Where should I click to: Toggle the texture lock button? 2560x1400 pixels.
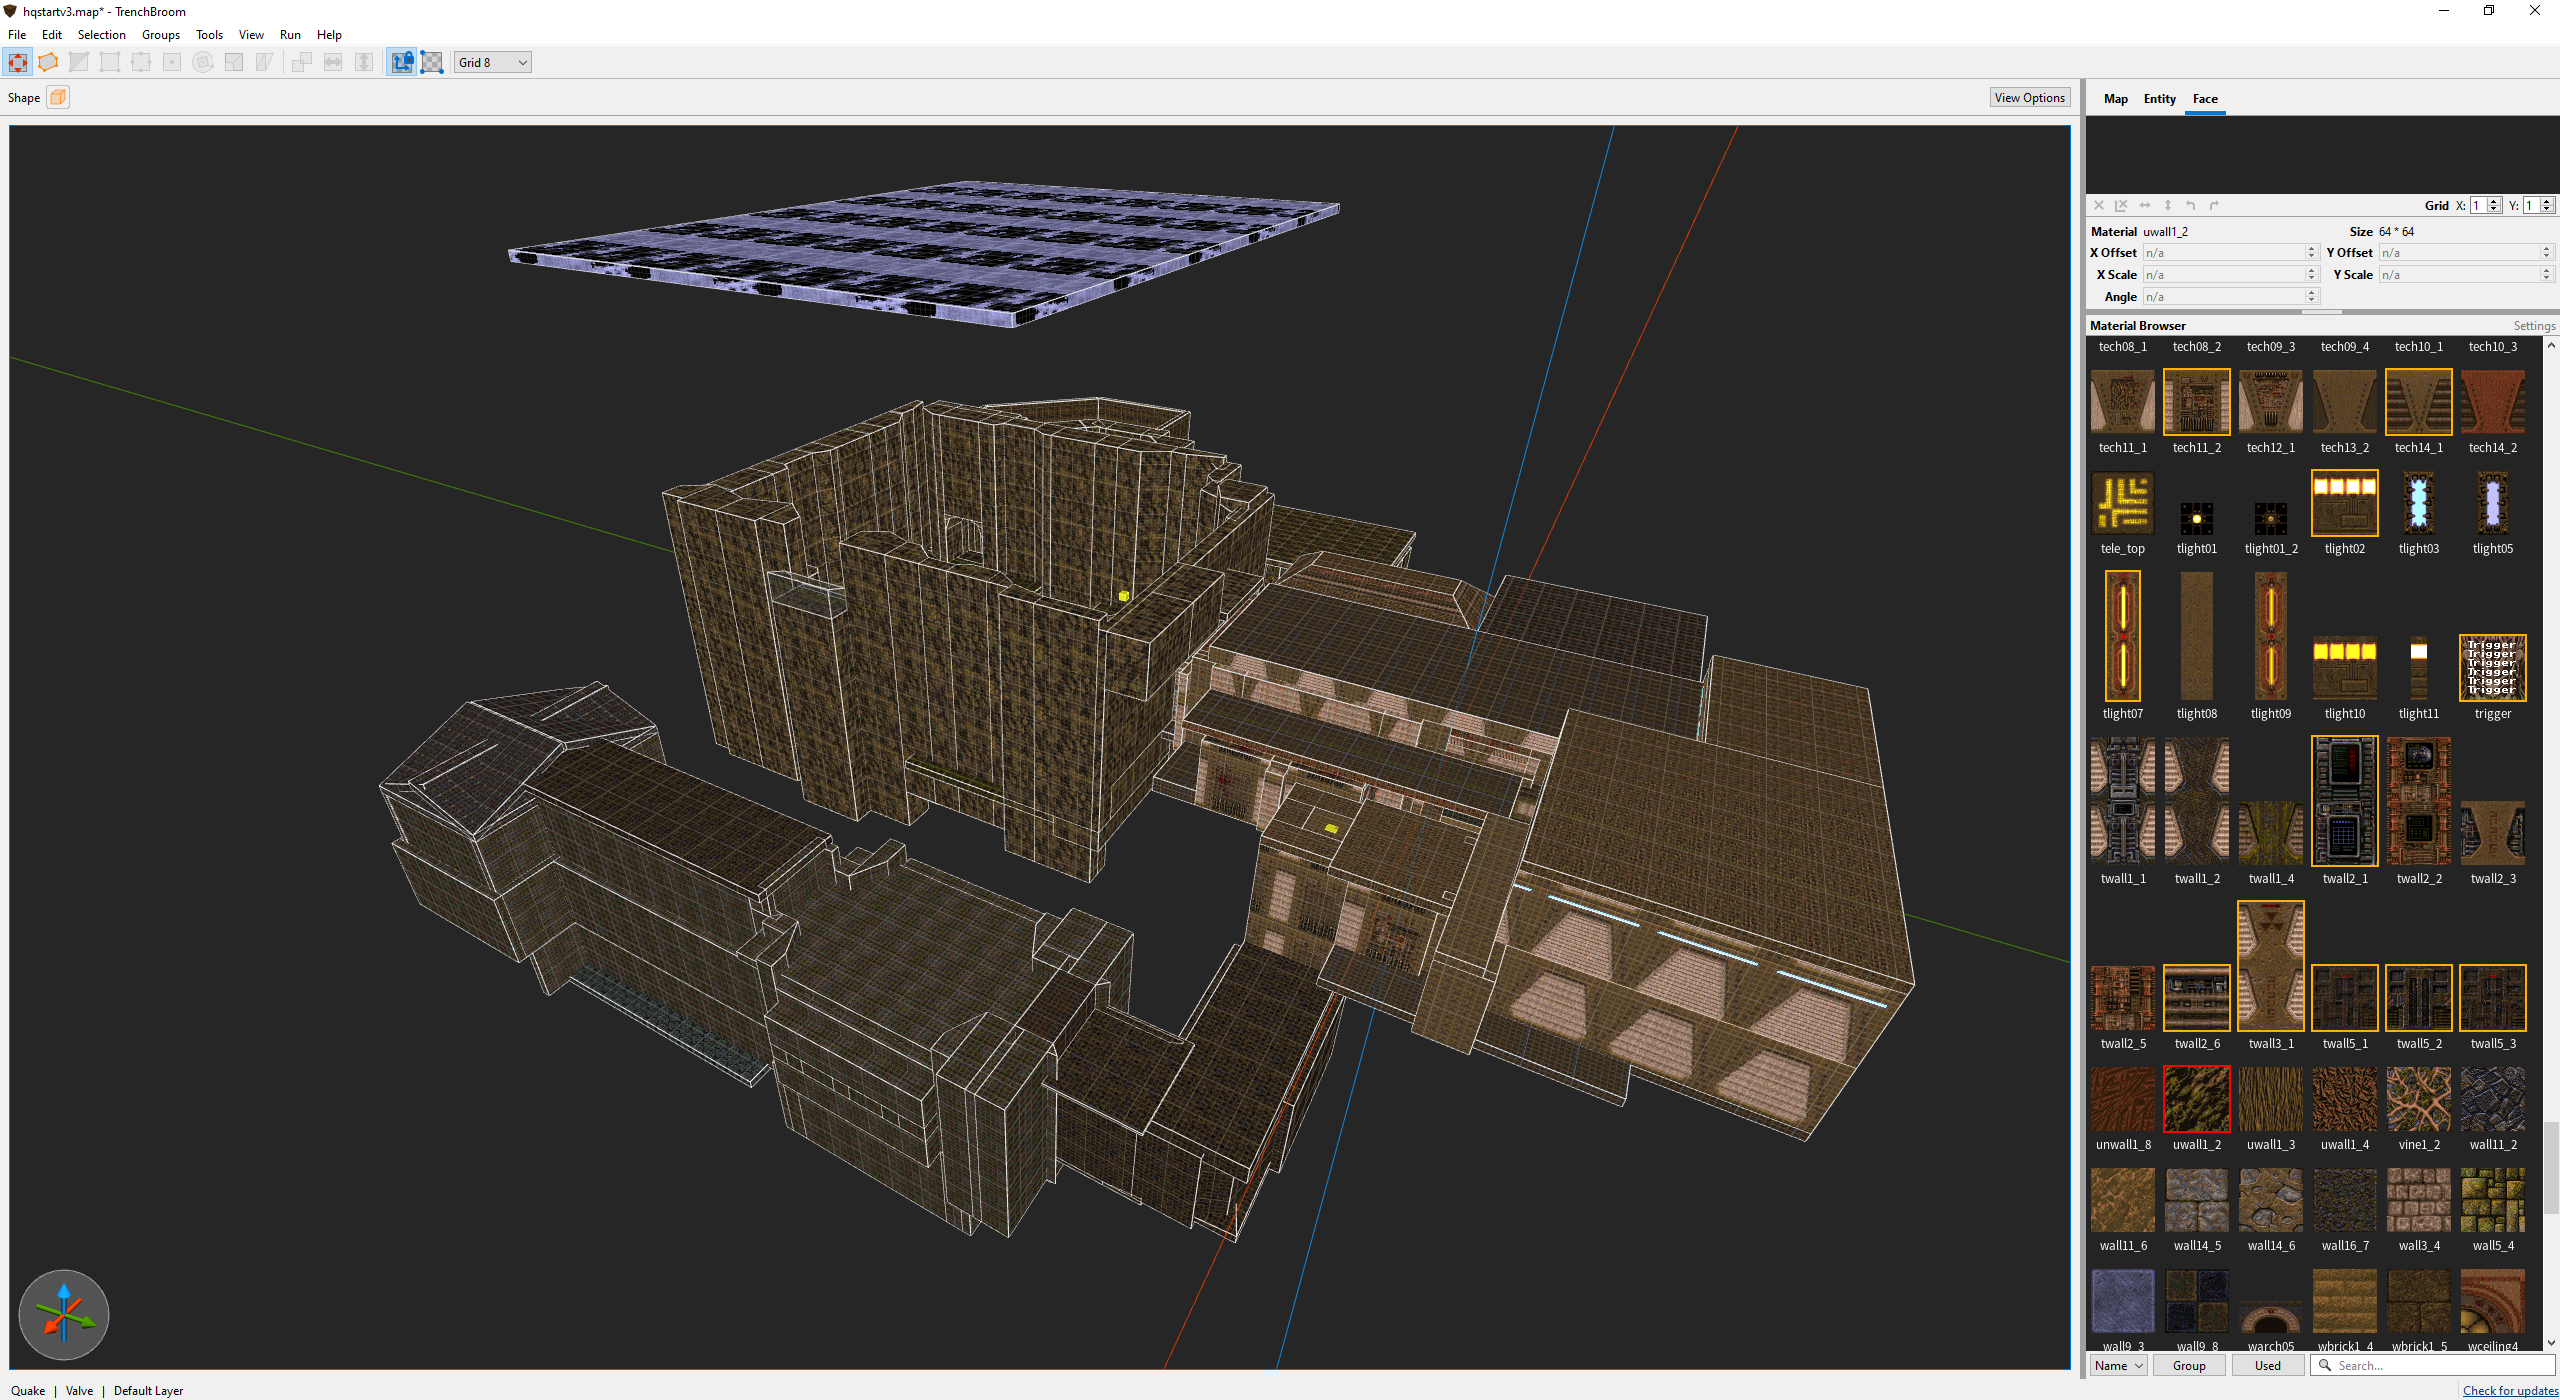click(401, 62)
